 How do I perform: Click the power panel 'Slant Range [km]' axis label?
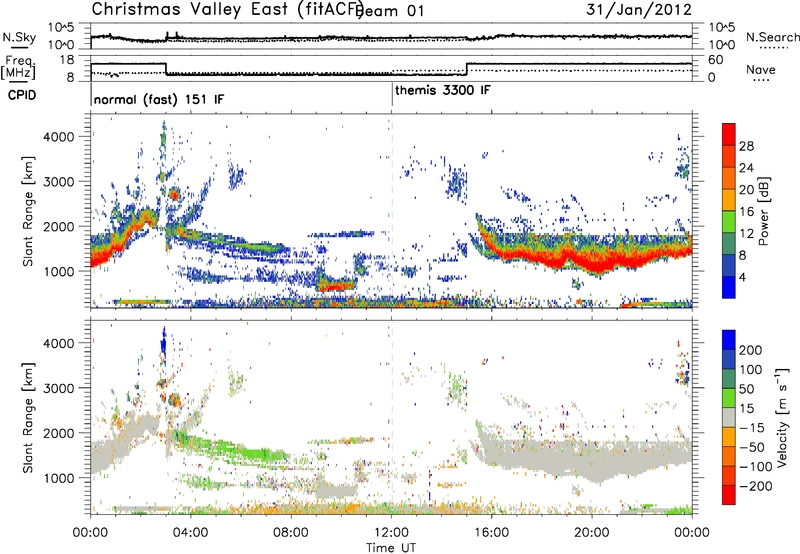[28, 211]
